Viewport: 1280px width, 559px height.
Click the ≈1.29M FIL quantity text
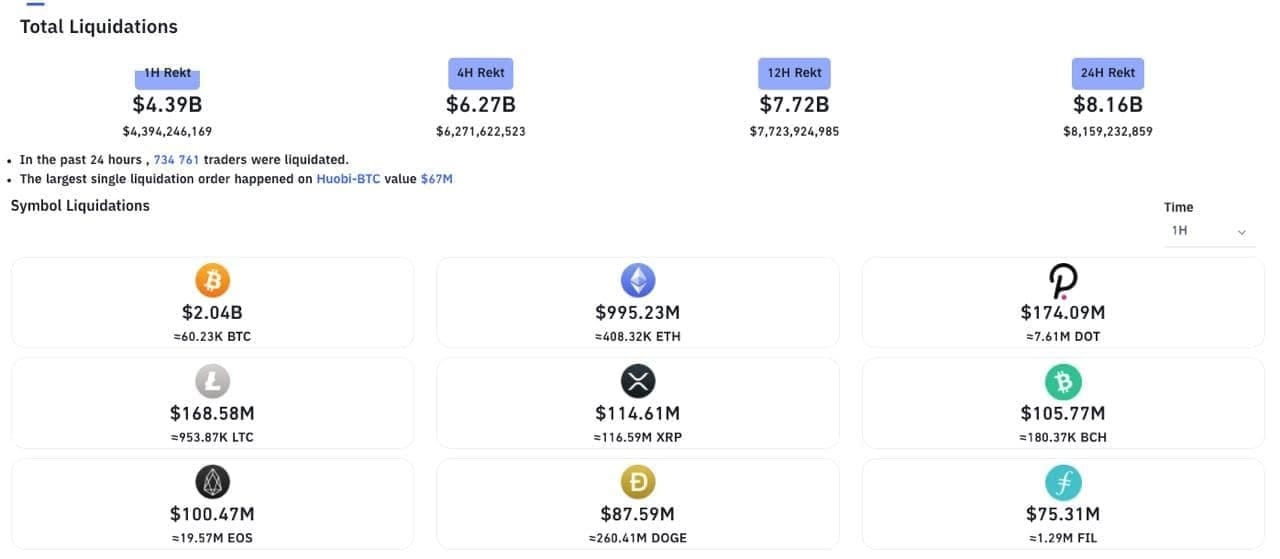point(1063,539)
